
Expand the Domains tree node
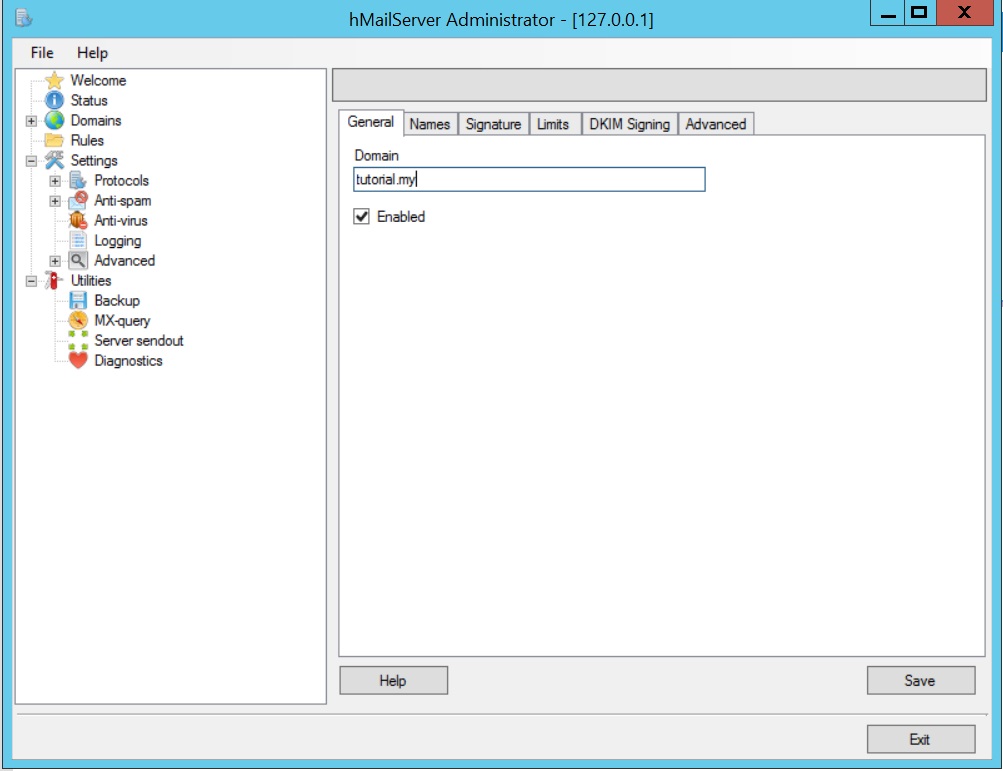point(31,121)
